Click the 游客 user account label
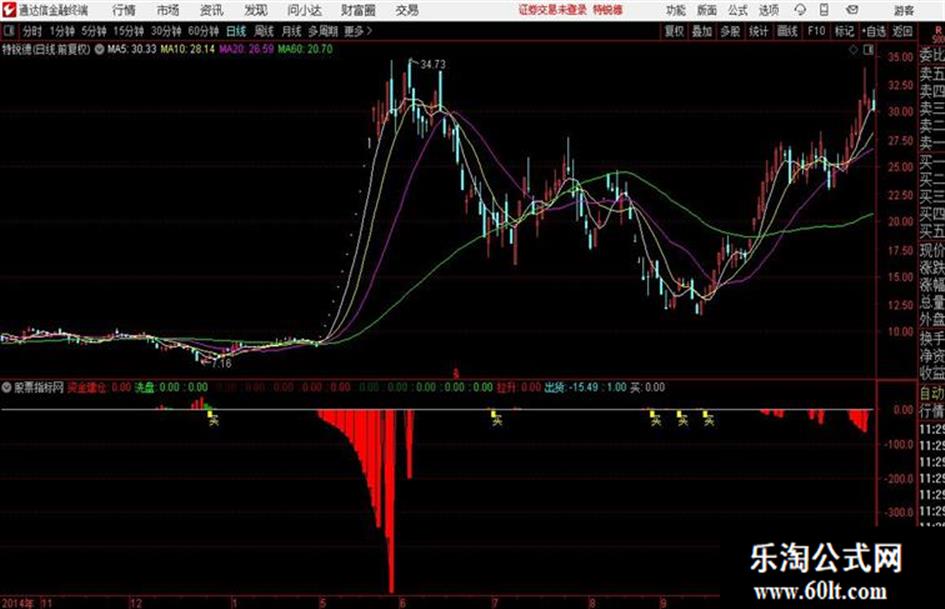Image resolution: width=945 pixels, height=609 pixels. point(903,10)
